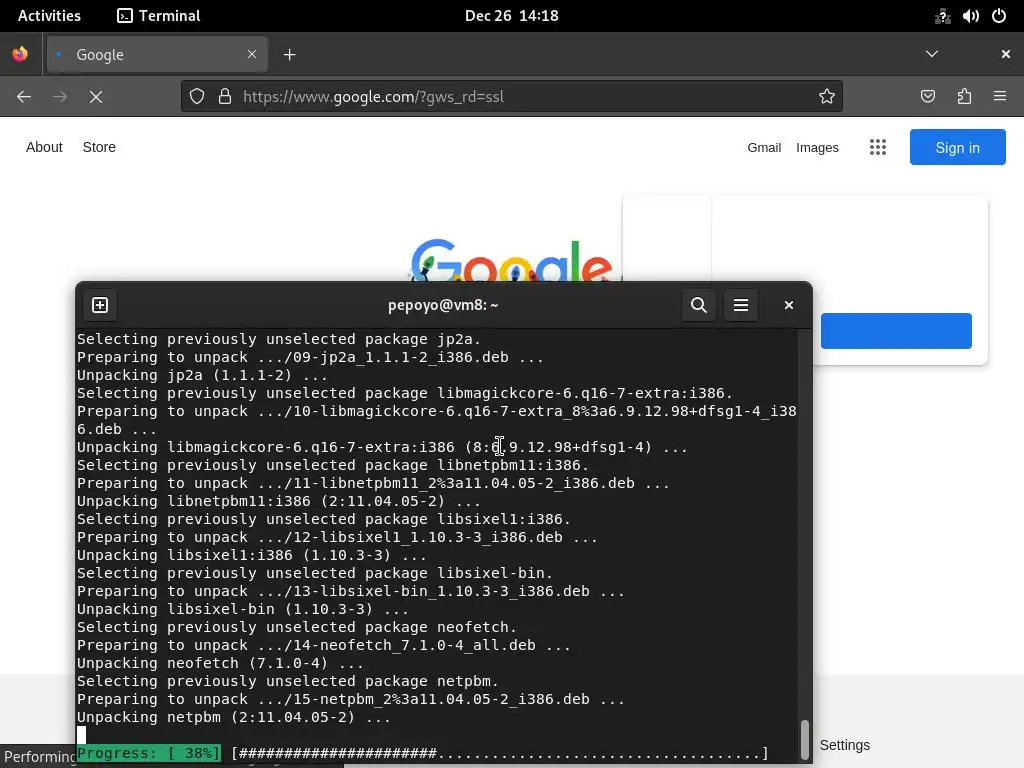Open a new browser tab
The height and width of the screenshot is (768, 1024).
point(289,55)
